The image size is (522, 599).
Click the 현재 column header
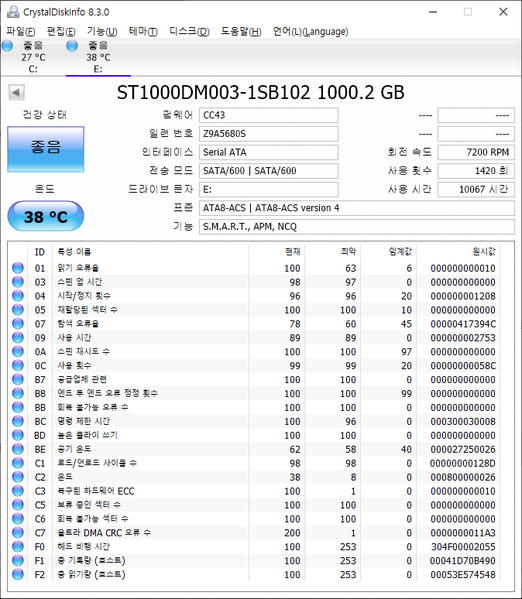tap(277, 252)
